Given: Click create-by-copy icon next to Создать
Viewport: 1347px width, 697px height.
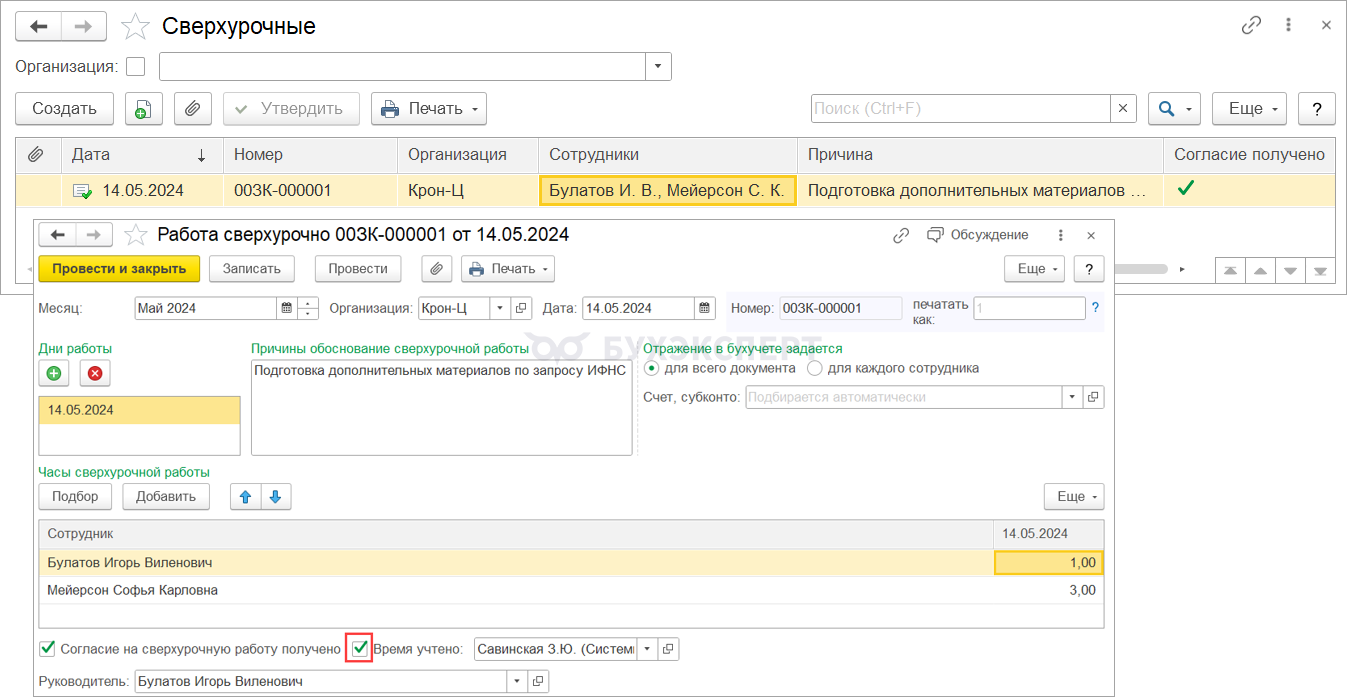Looking at the screenshot, I should click(143, 109).
